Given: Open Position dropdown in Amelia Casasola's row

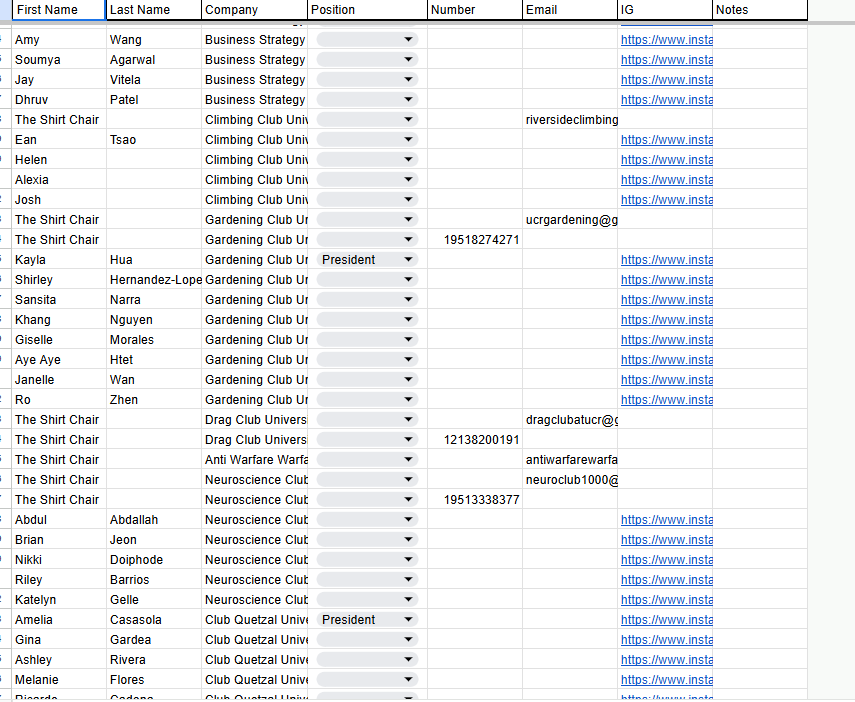Looking at the screenshot, I should tap(408, 620).
